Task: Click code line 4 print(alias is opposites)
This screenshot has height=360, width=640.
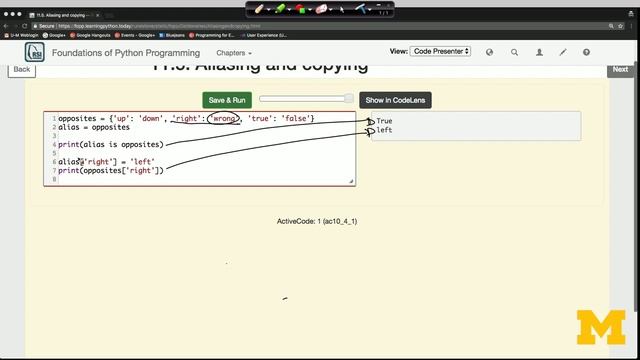Action: 111,144
